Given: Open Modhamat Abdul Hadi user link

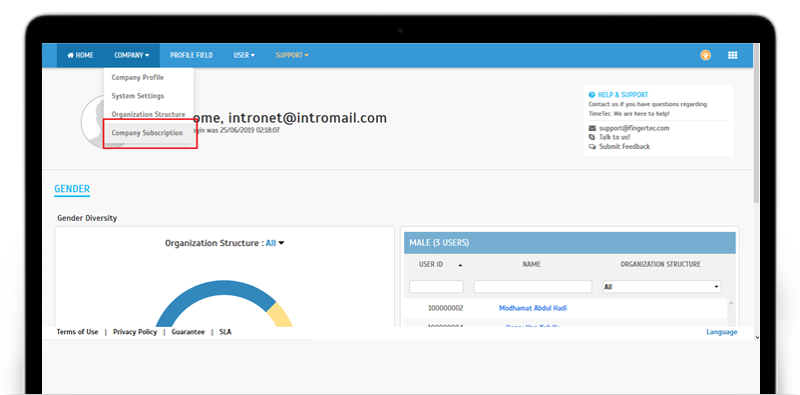Looking at the screenshot, I should point(533,308).
